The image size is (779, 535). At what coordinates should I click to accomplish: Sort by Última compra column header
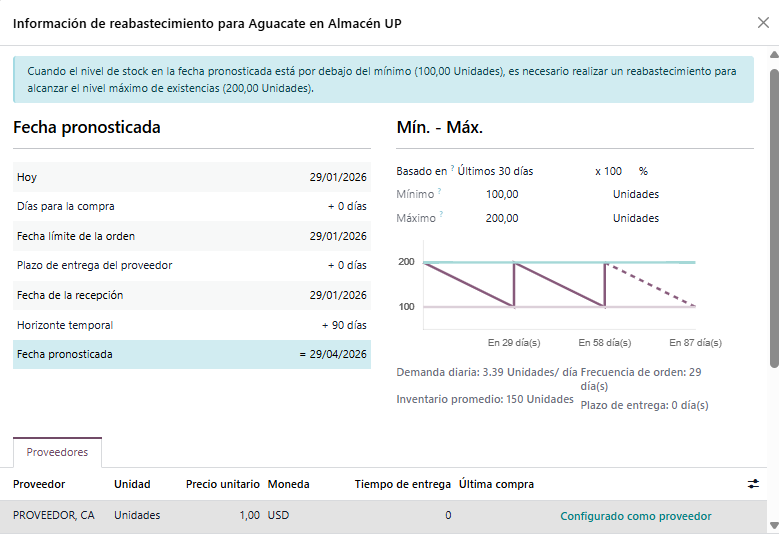496,484
